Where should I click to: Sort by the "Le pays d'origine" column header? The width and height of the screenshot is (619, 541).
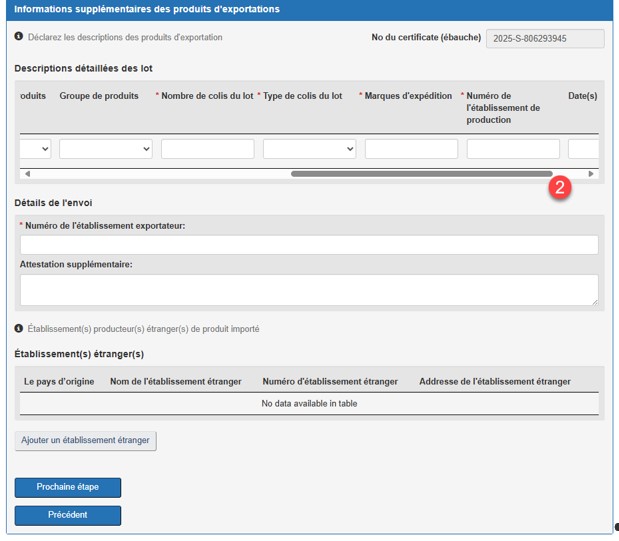tap(59, 381)
